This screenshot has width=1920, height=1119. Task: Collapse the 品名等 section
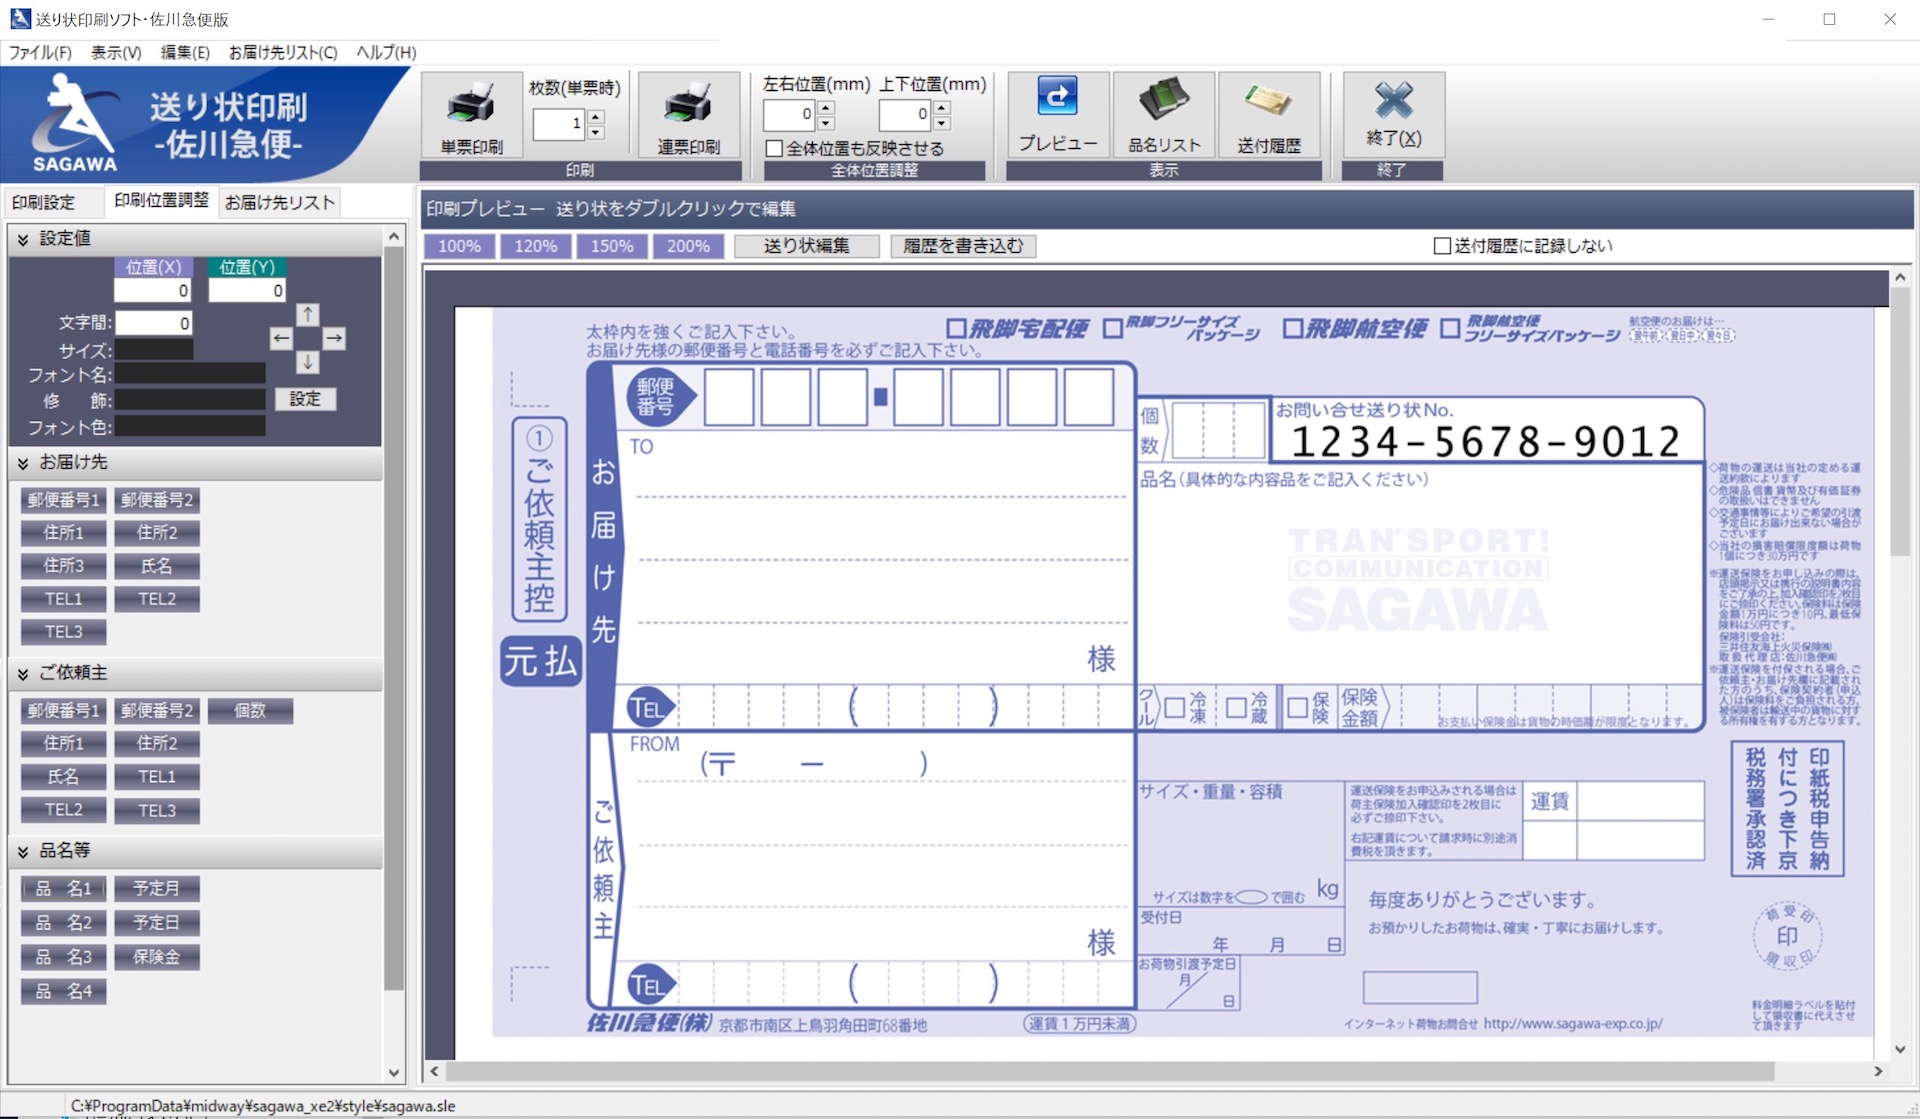(x=23, y=851)
